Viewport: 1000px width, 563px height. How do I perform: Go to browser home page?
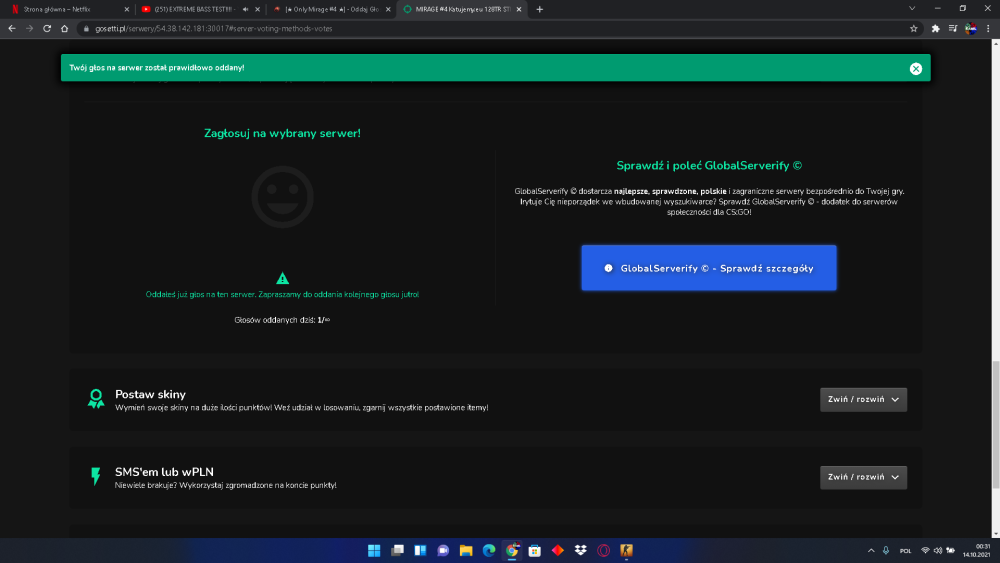coord(64,29)
